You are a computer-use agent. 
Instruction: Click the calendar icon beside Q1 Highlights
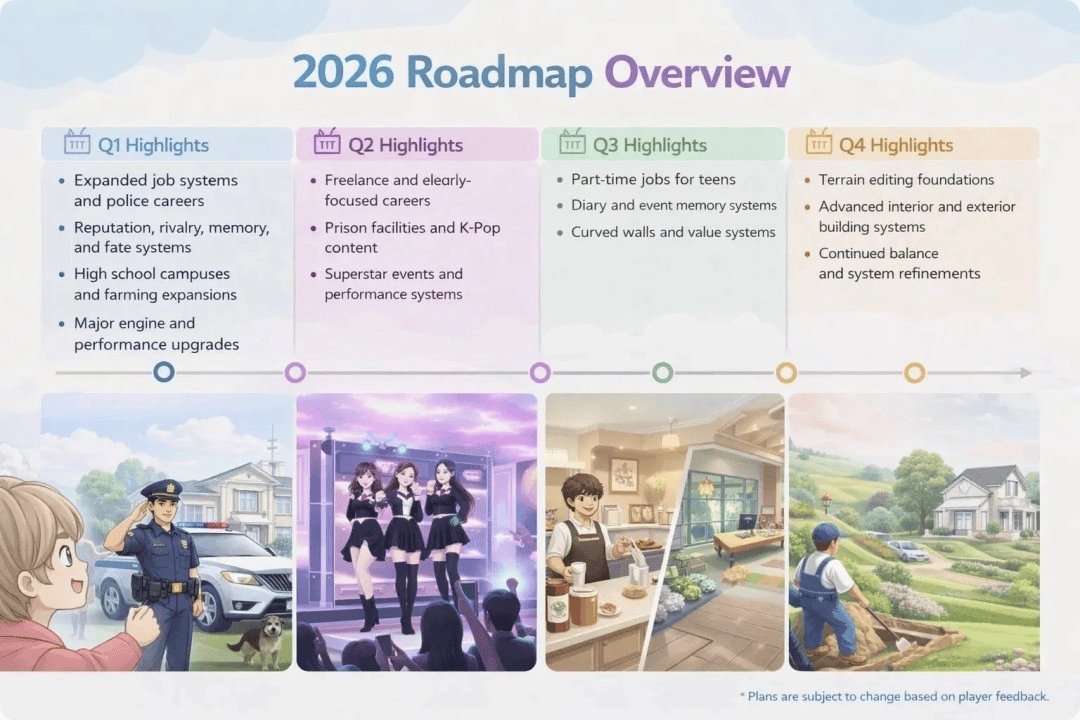pos(76,143)
